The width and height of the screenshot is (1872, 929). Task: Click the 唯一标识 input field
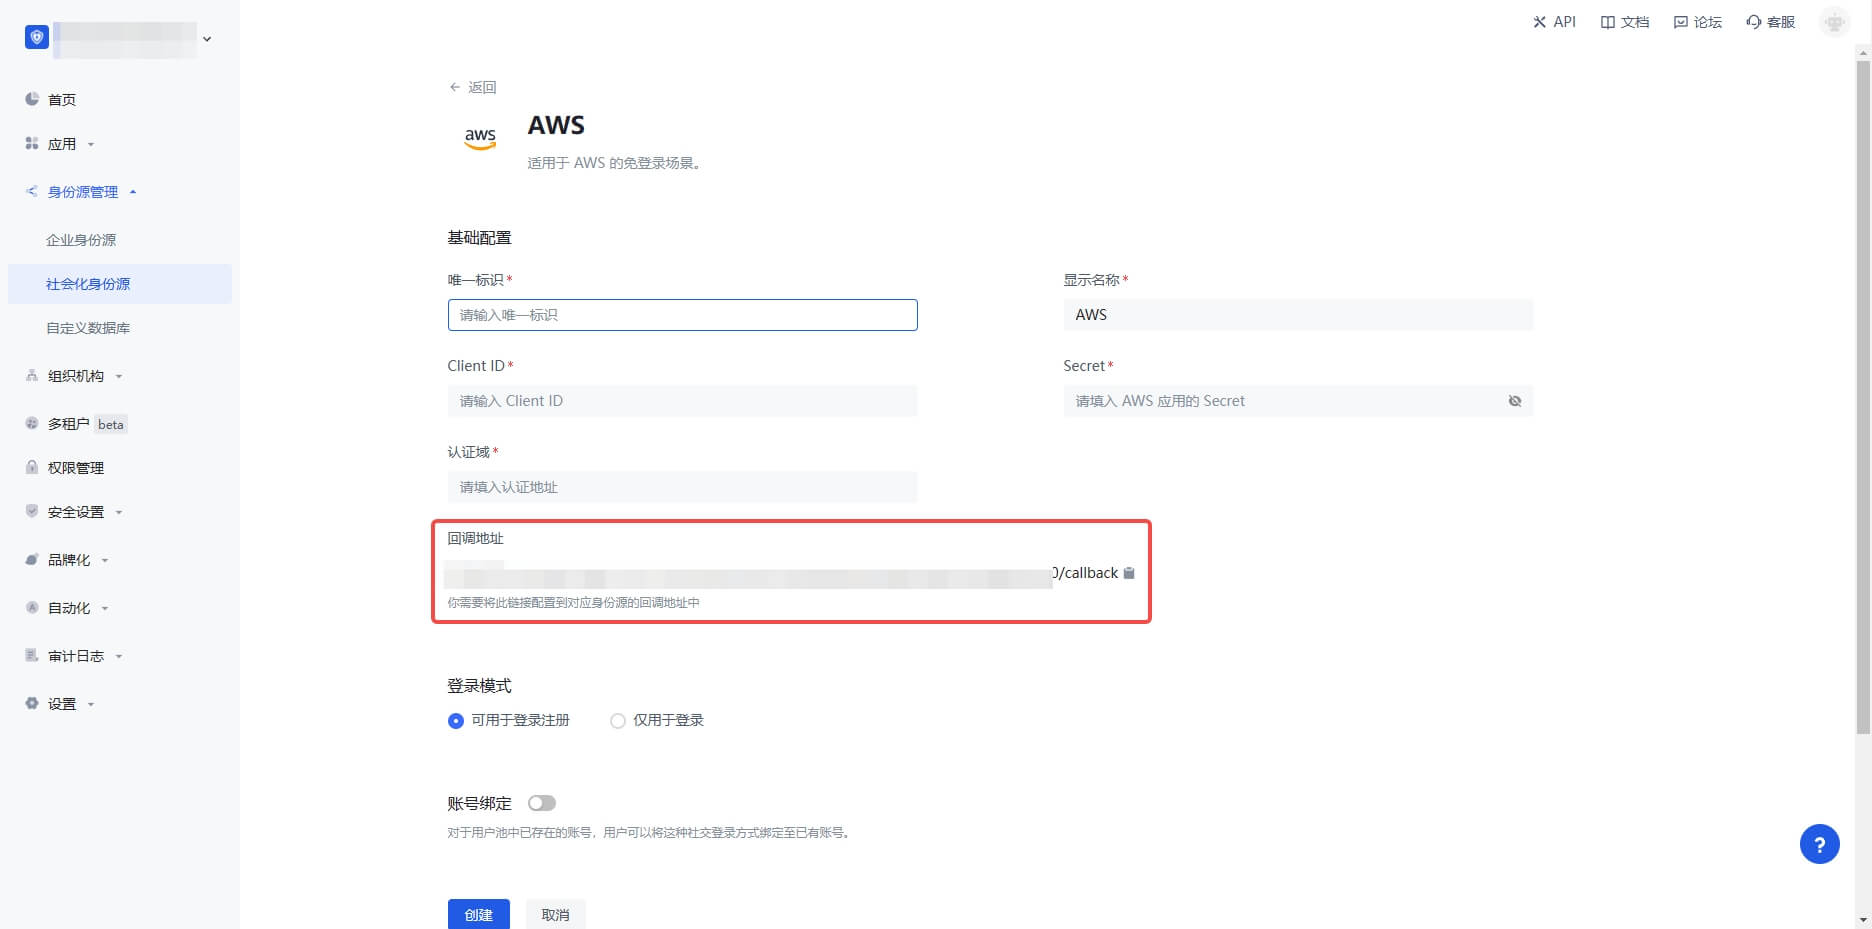(x=682, y=315)
